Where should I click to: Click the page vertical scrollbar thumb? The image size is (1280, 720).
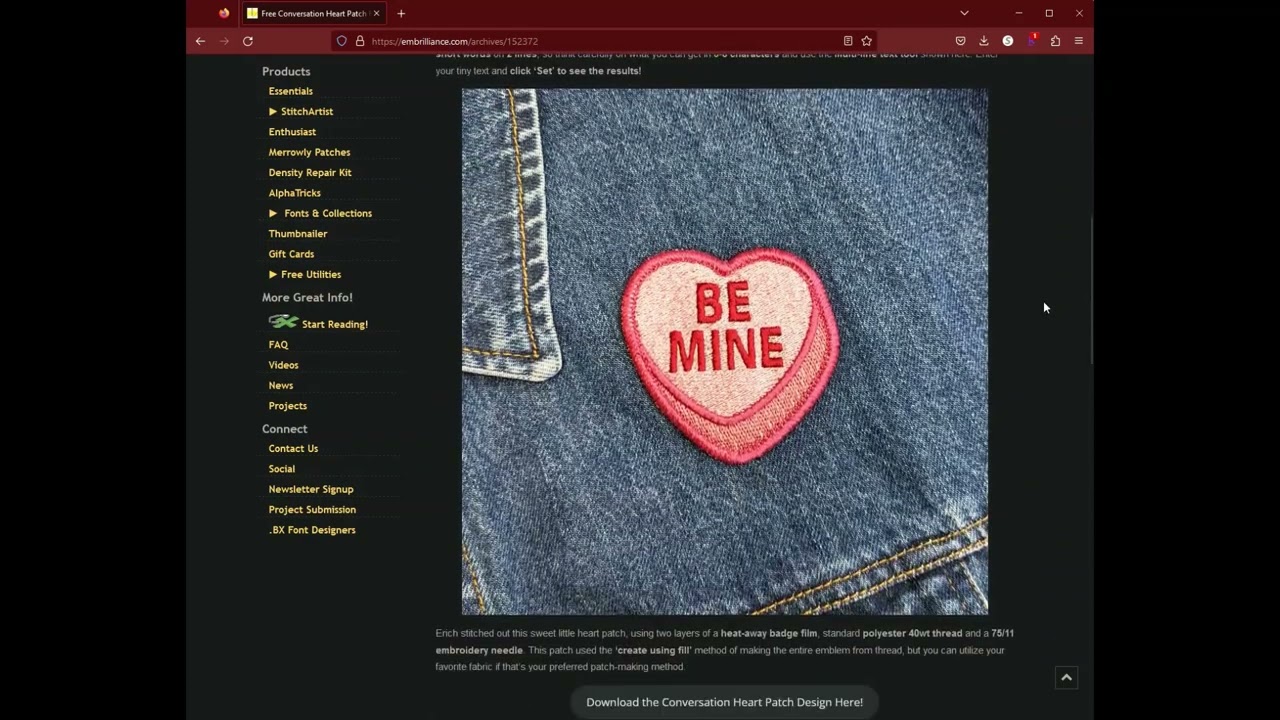1091,290
